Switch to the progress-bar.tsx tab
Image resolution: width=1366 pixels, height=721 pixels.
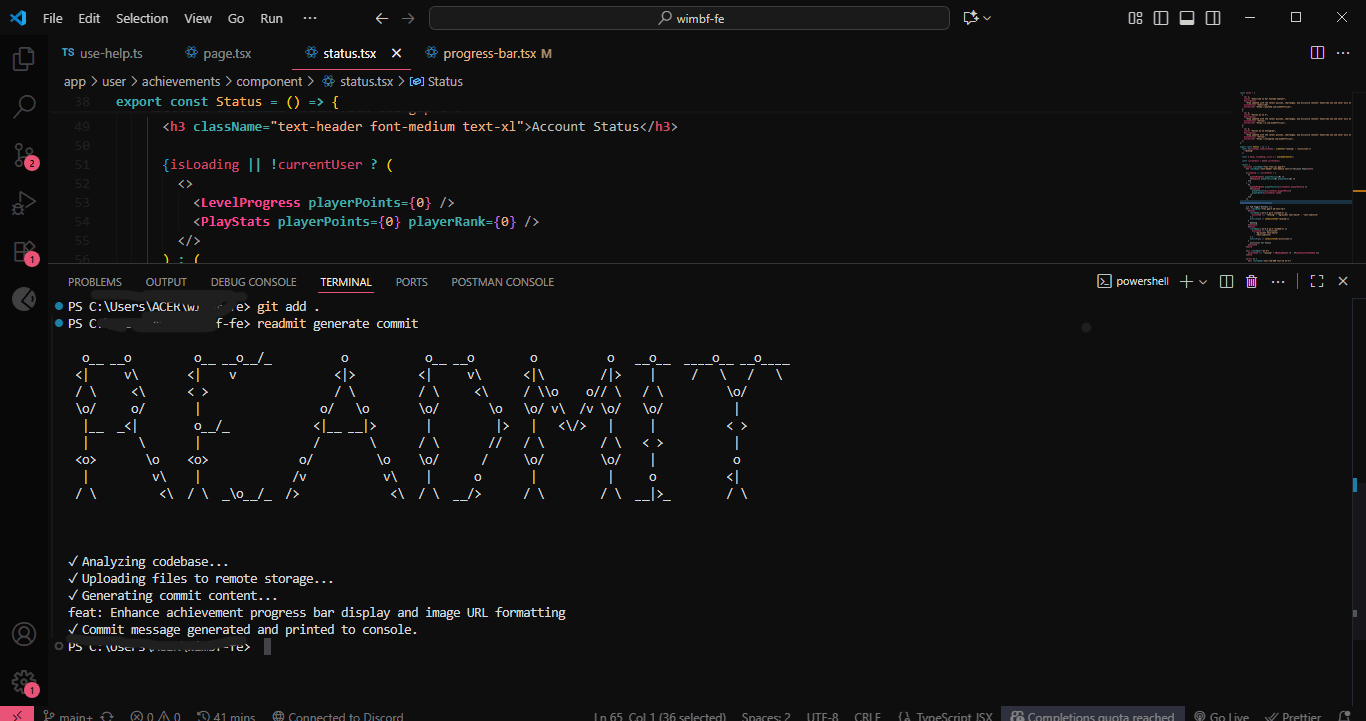(x=489, y=53)
